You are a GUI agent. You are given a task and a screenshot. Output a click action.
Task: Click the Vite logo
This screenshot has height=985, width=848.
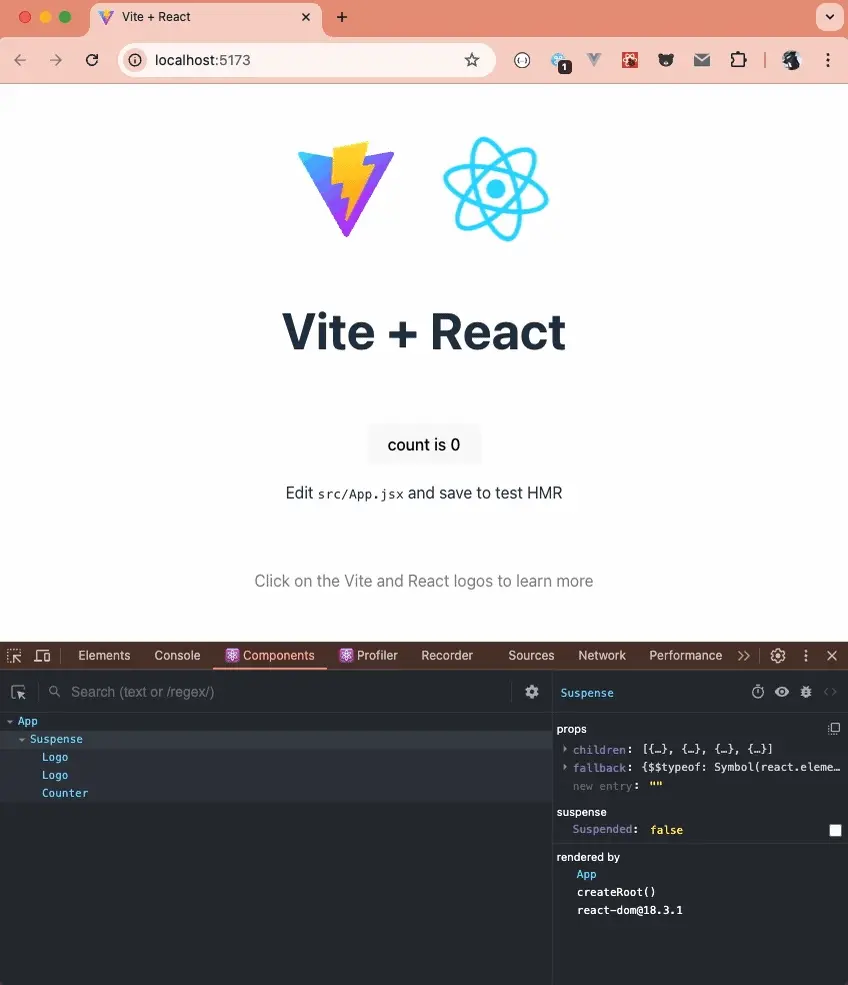(346, 188)
